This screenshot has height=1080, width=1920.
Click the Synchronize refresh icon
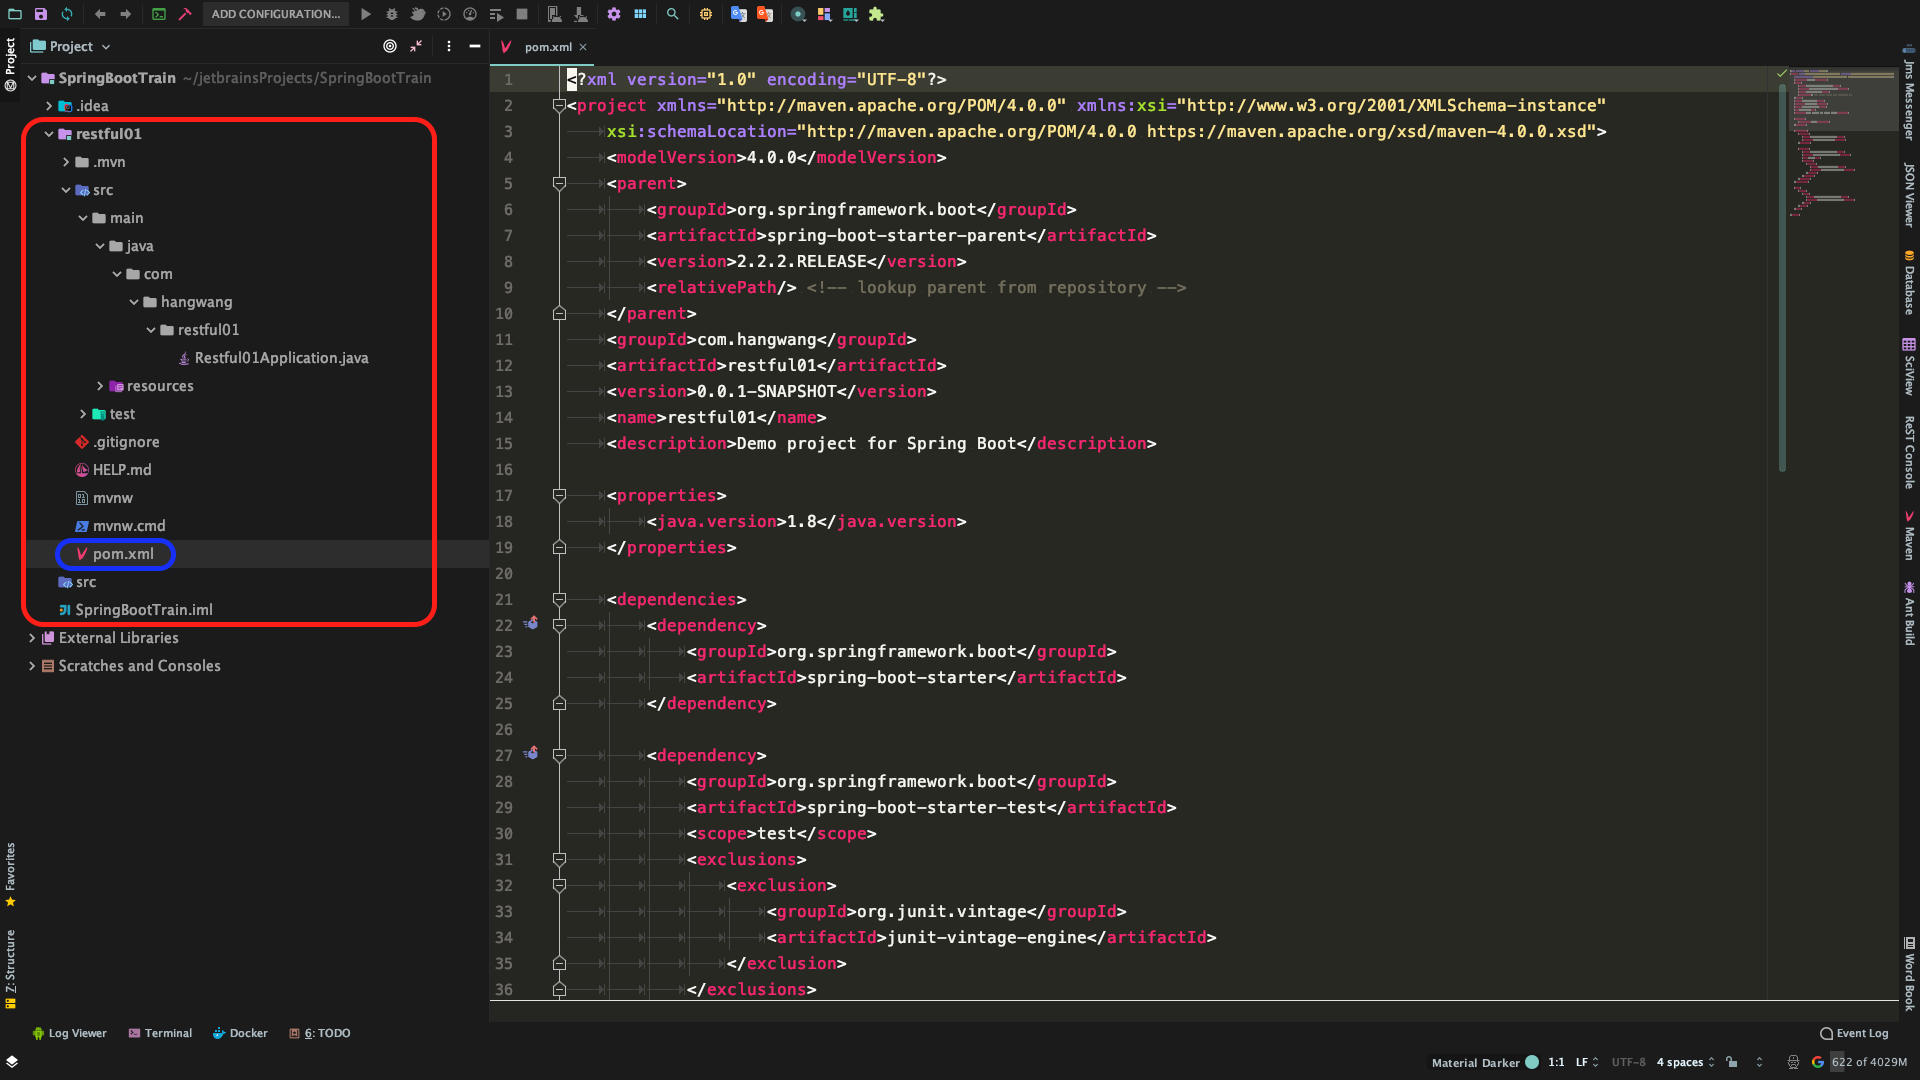pyautogui.click(x=67, y=14)
